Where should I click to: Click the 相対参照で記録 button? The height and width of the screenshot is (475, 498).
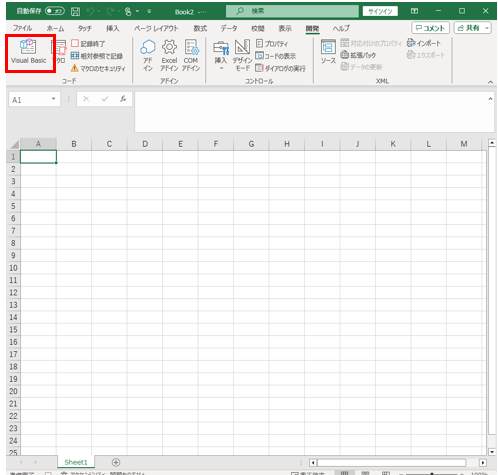click(x=97, y=56)
